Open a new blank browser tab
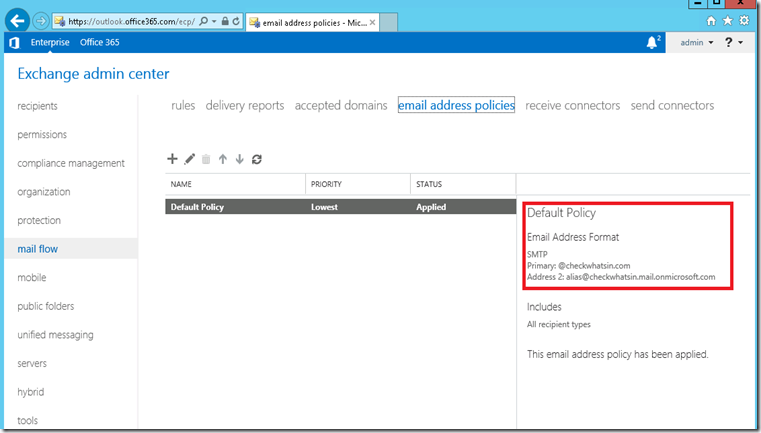 [388, 22]
